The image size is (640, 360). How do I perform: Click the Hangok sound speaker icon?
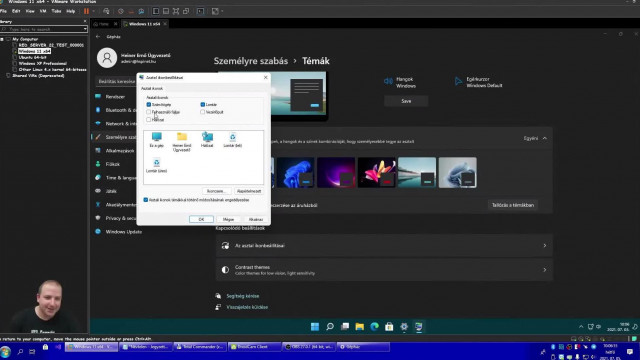pyautogui.click(x=388, y=81)
